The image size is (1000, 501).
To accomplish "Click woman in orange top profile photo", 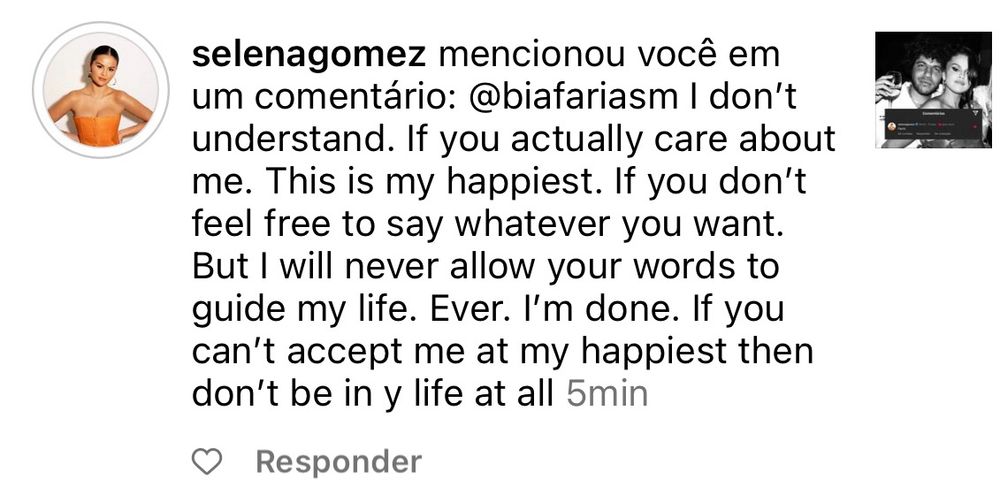I will (101, 89).
